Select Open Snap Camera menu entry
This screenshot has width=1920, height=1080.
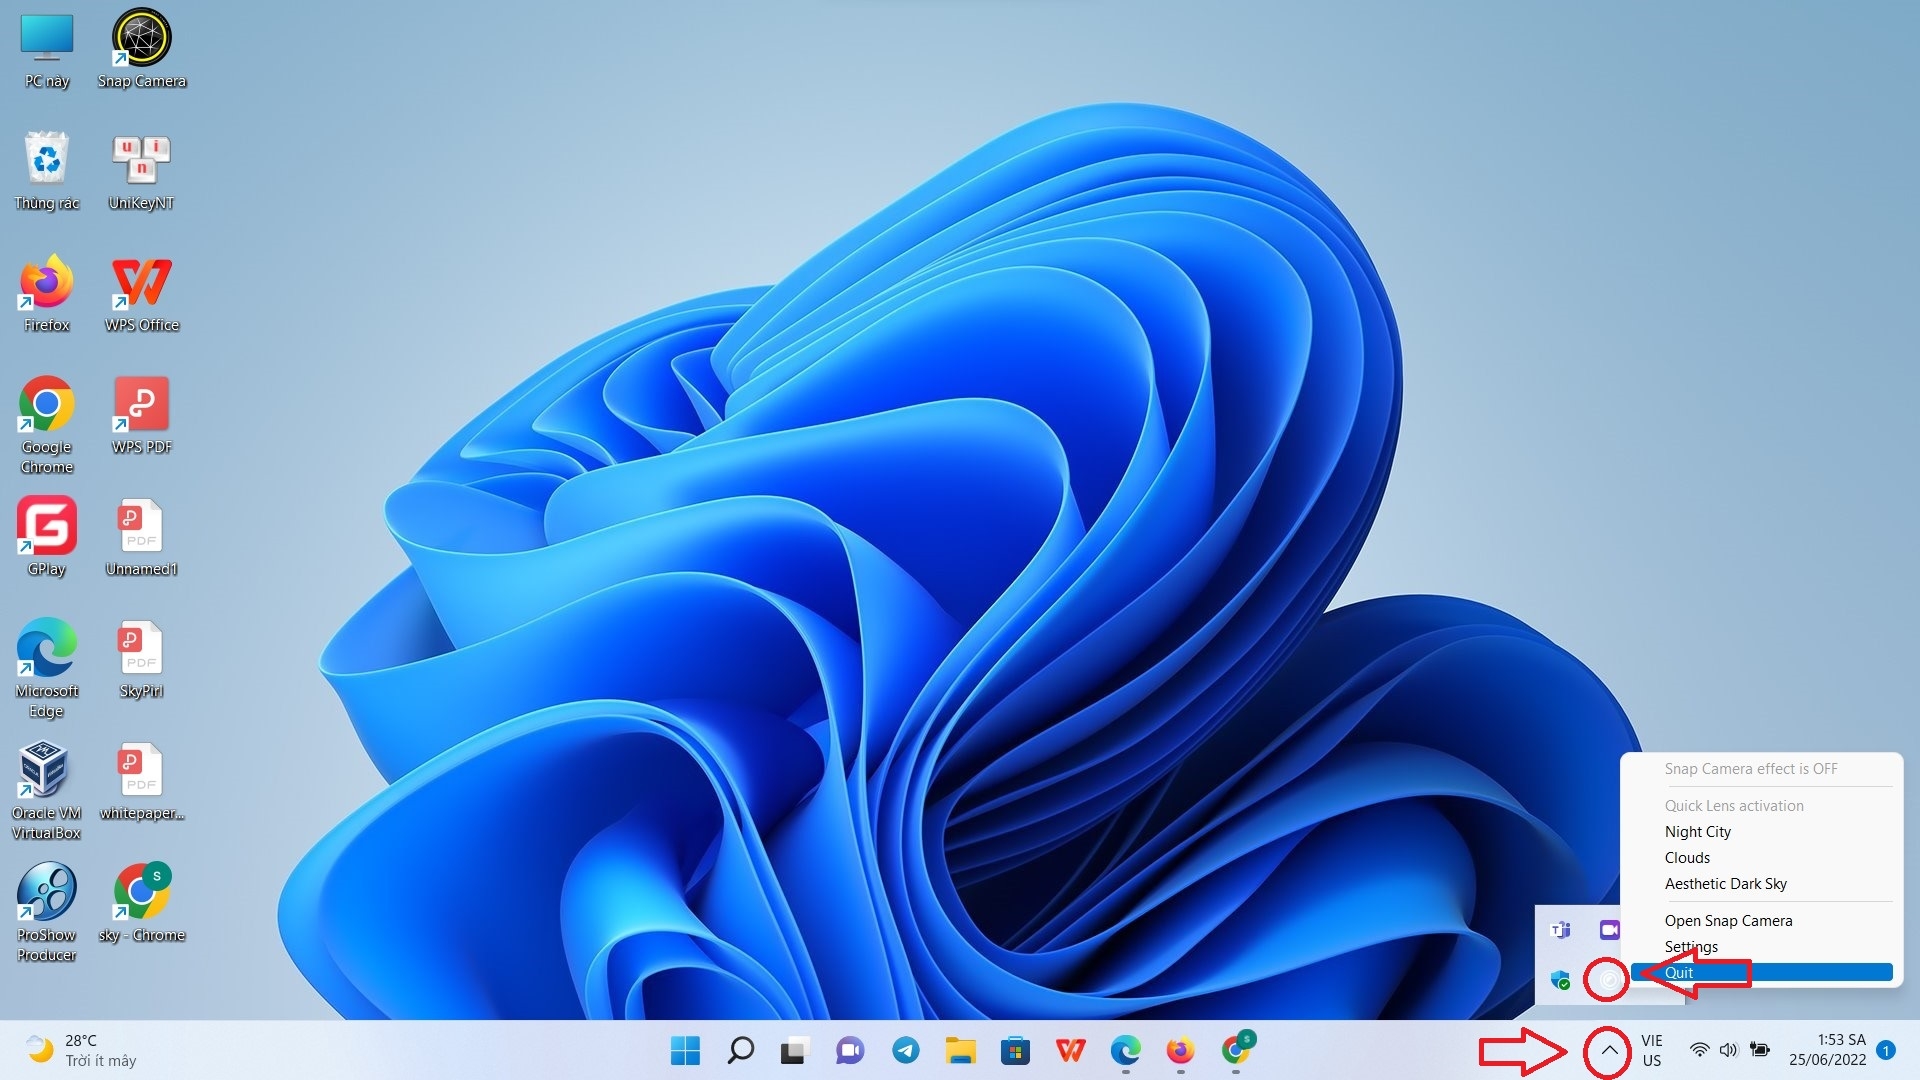point(1728,920)
